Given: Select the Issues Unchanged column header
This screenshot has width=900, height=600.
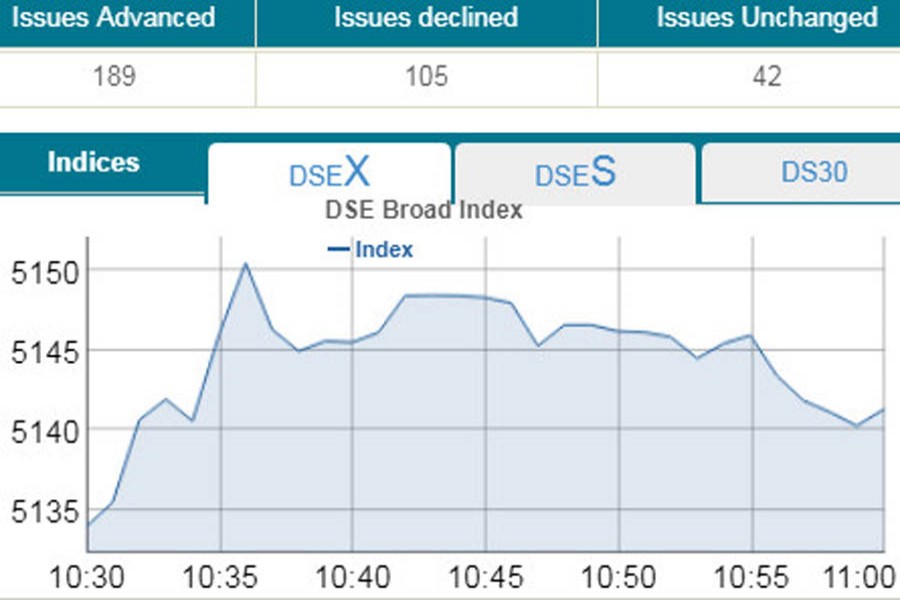Looking at the screenshot, I should click(767, 18).
